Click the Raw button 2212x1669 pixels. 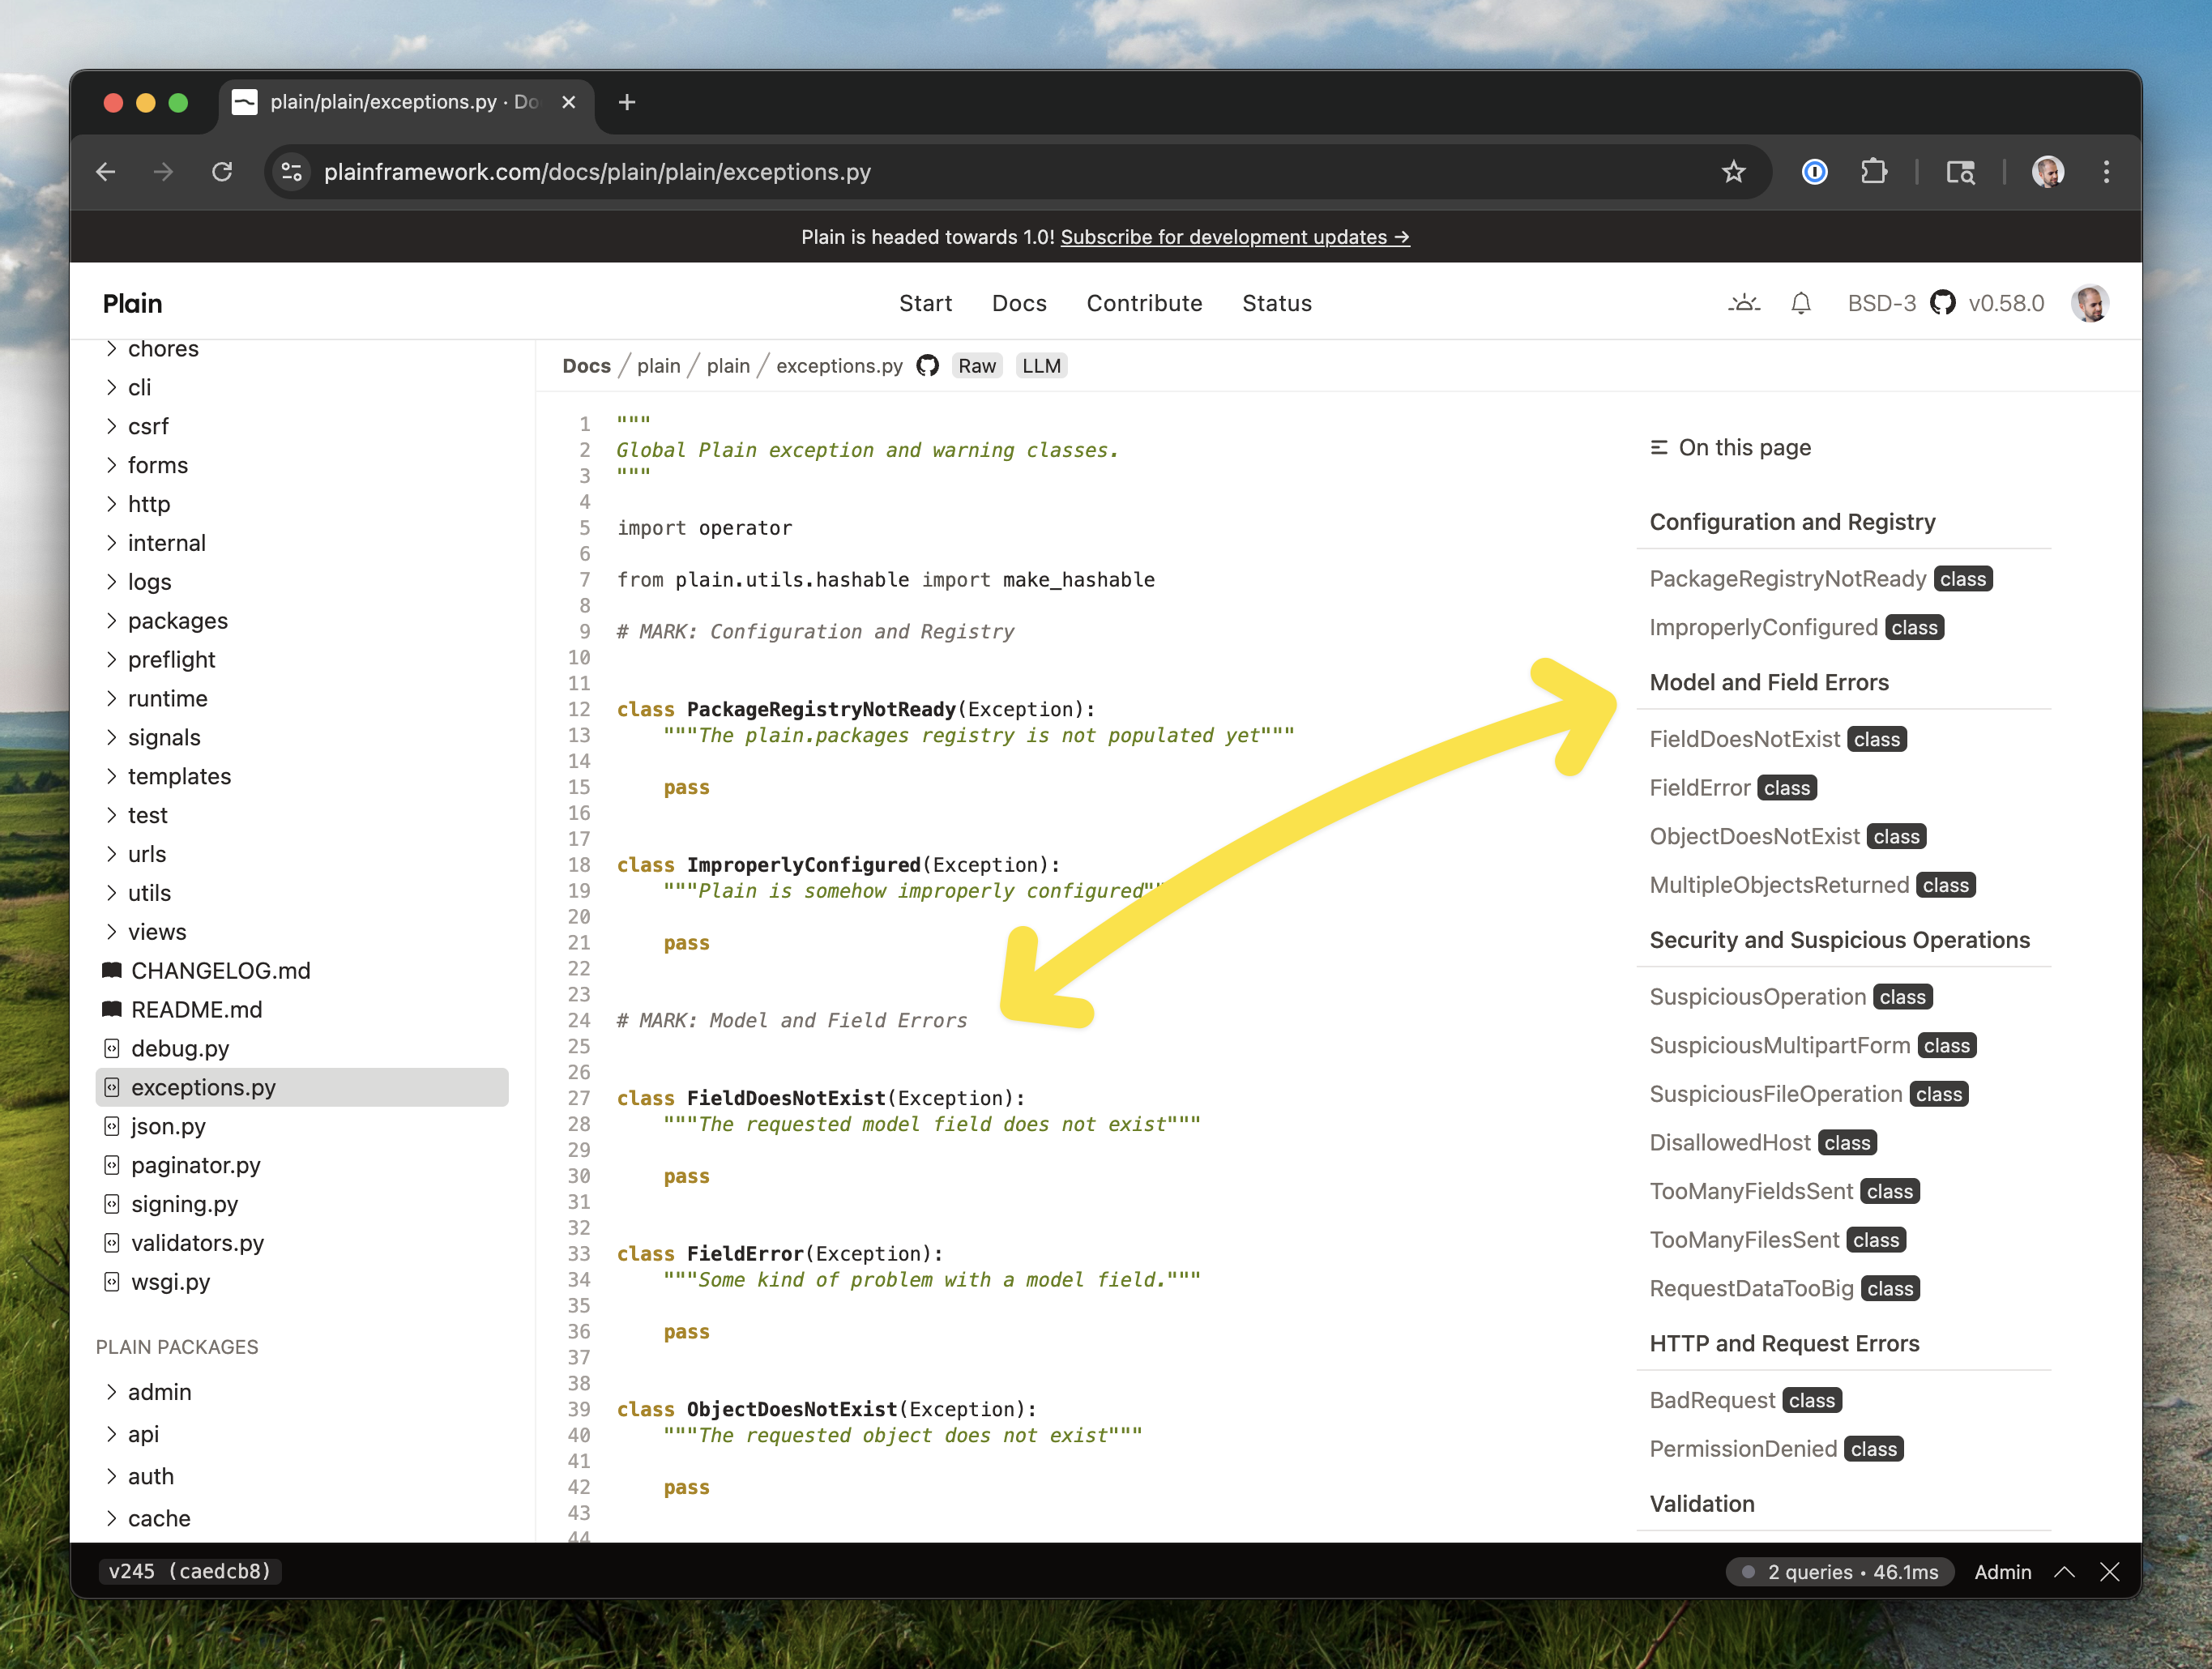[976, 366]
